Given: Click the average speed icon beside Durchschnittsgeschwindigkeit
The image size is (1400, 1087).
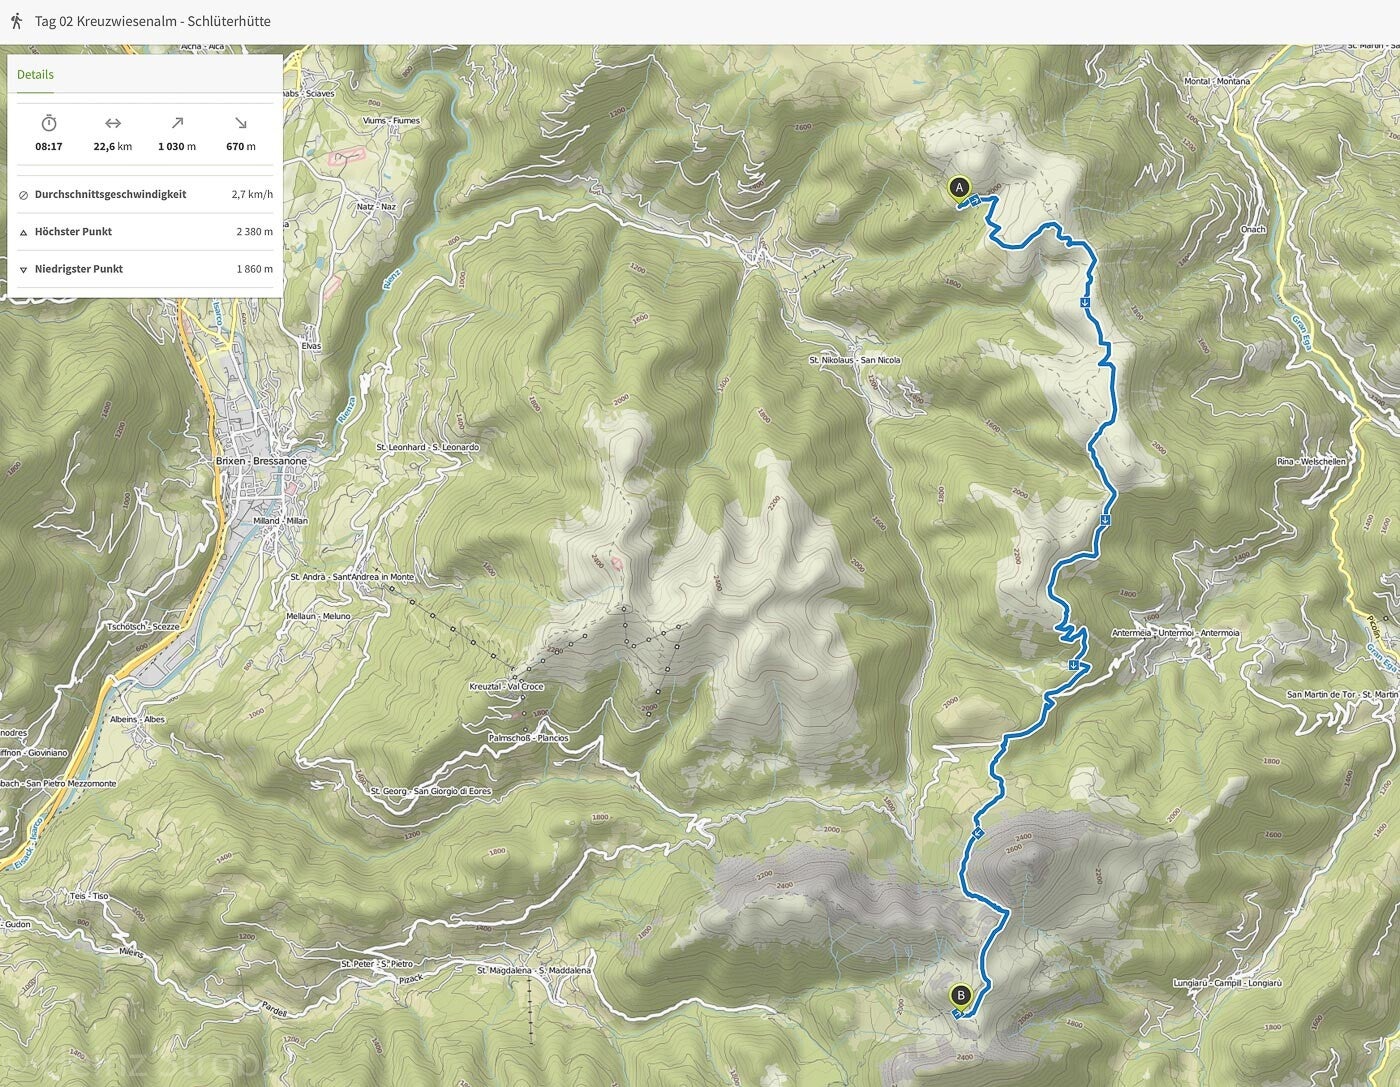Looking at the screenshot, I should pyautogui.click(x=24, y=195).
